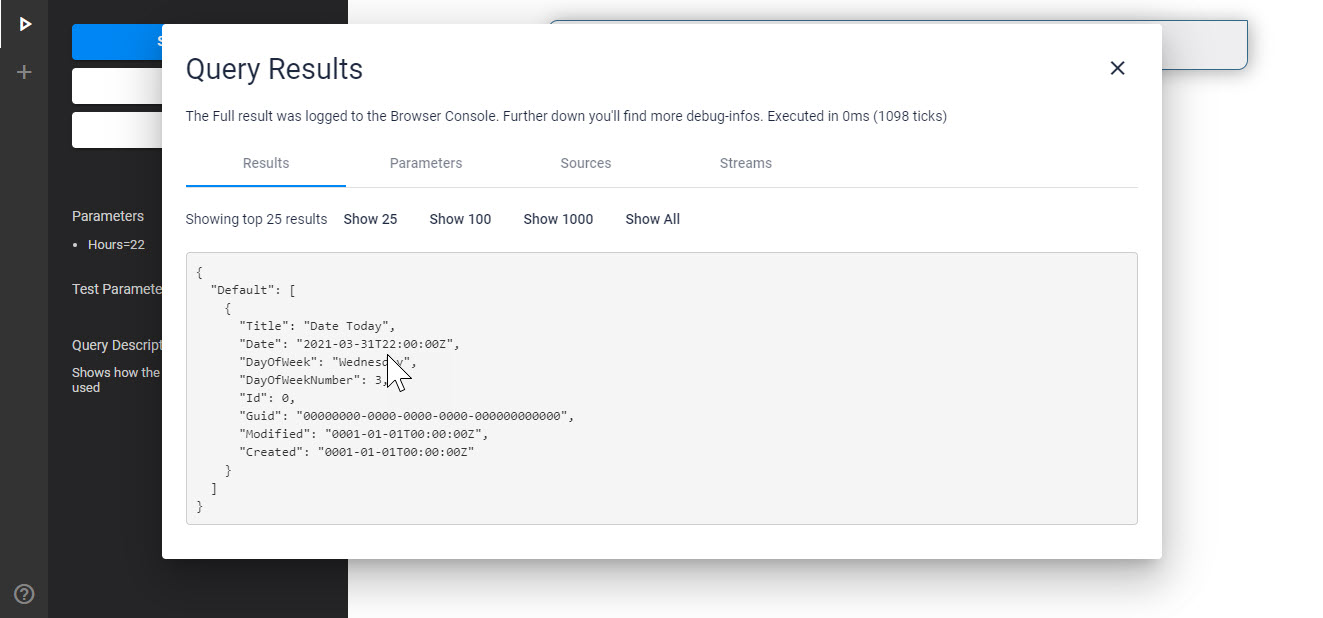Click the Date value 2021-03-31T22:00:00Z
Screen dimensions: 1323x618
click(374, 344)
